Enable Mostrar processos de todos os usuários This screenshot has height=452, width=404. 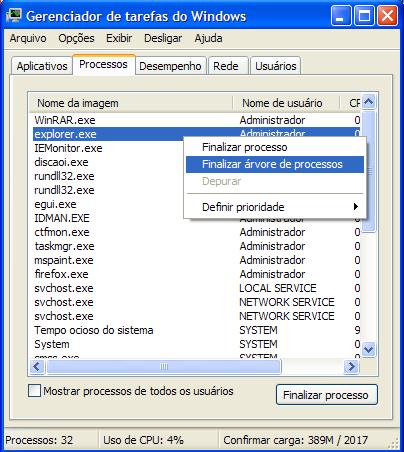(x=34, y=391)
